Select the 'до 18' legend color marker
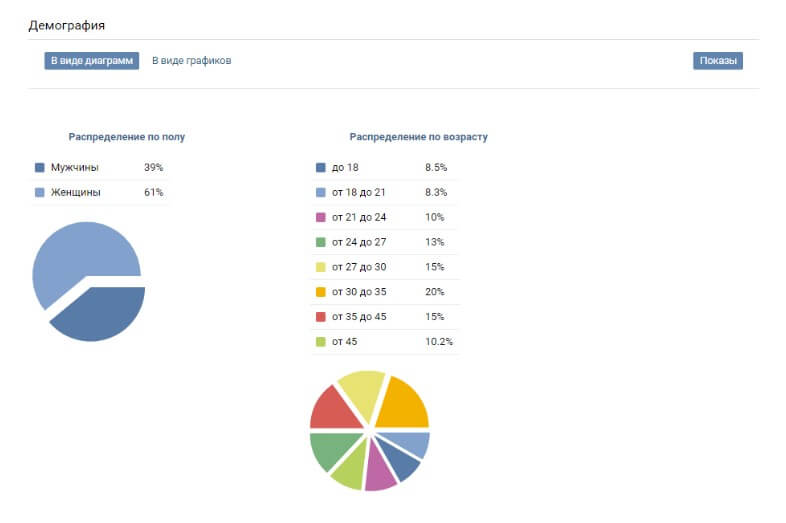 (321, 168)
